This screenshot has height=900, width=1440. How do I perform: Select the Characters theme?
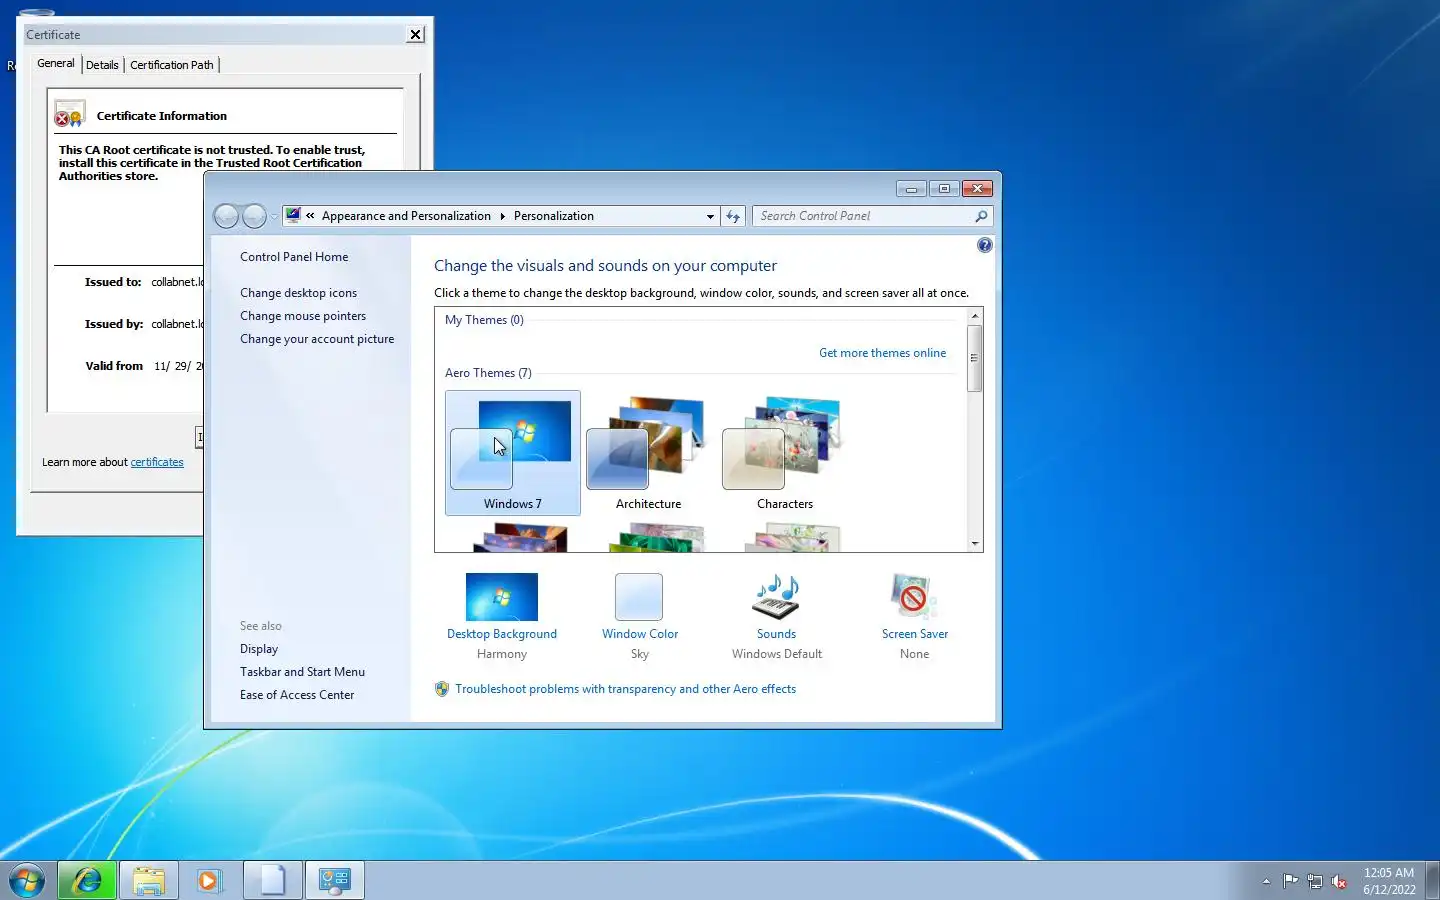point(785,453)
